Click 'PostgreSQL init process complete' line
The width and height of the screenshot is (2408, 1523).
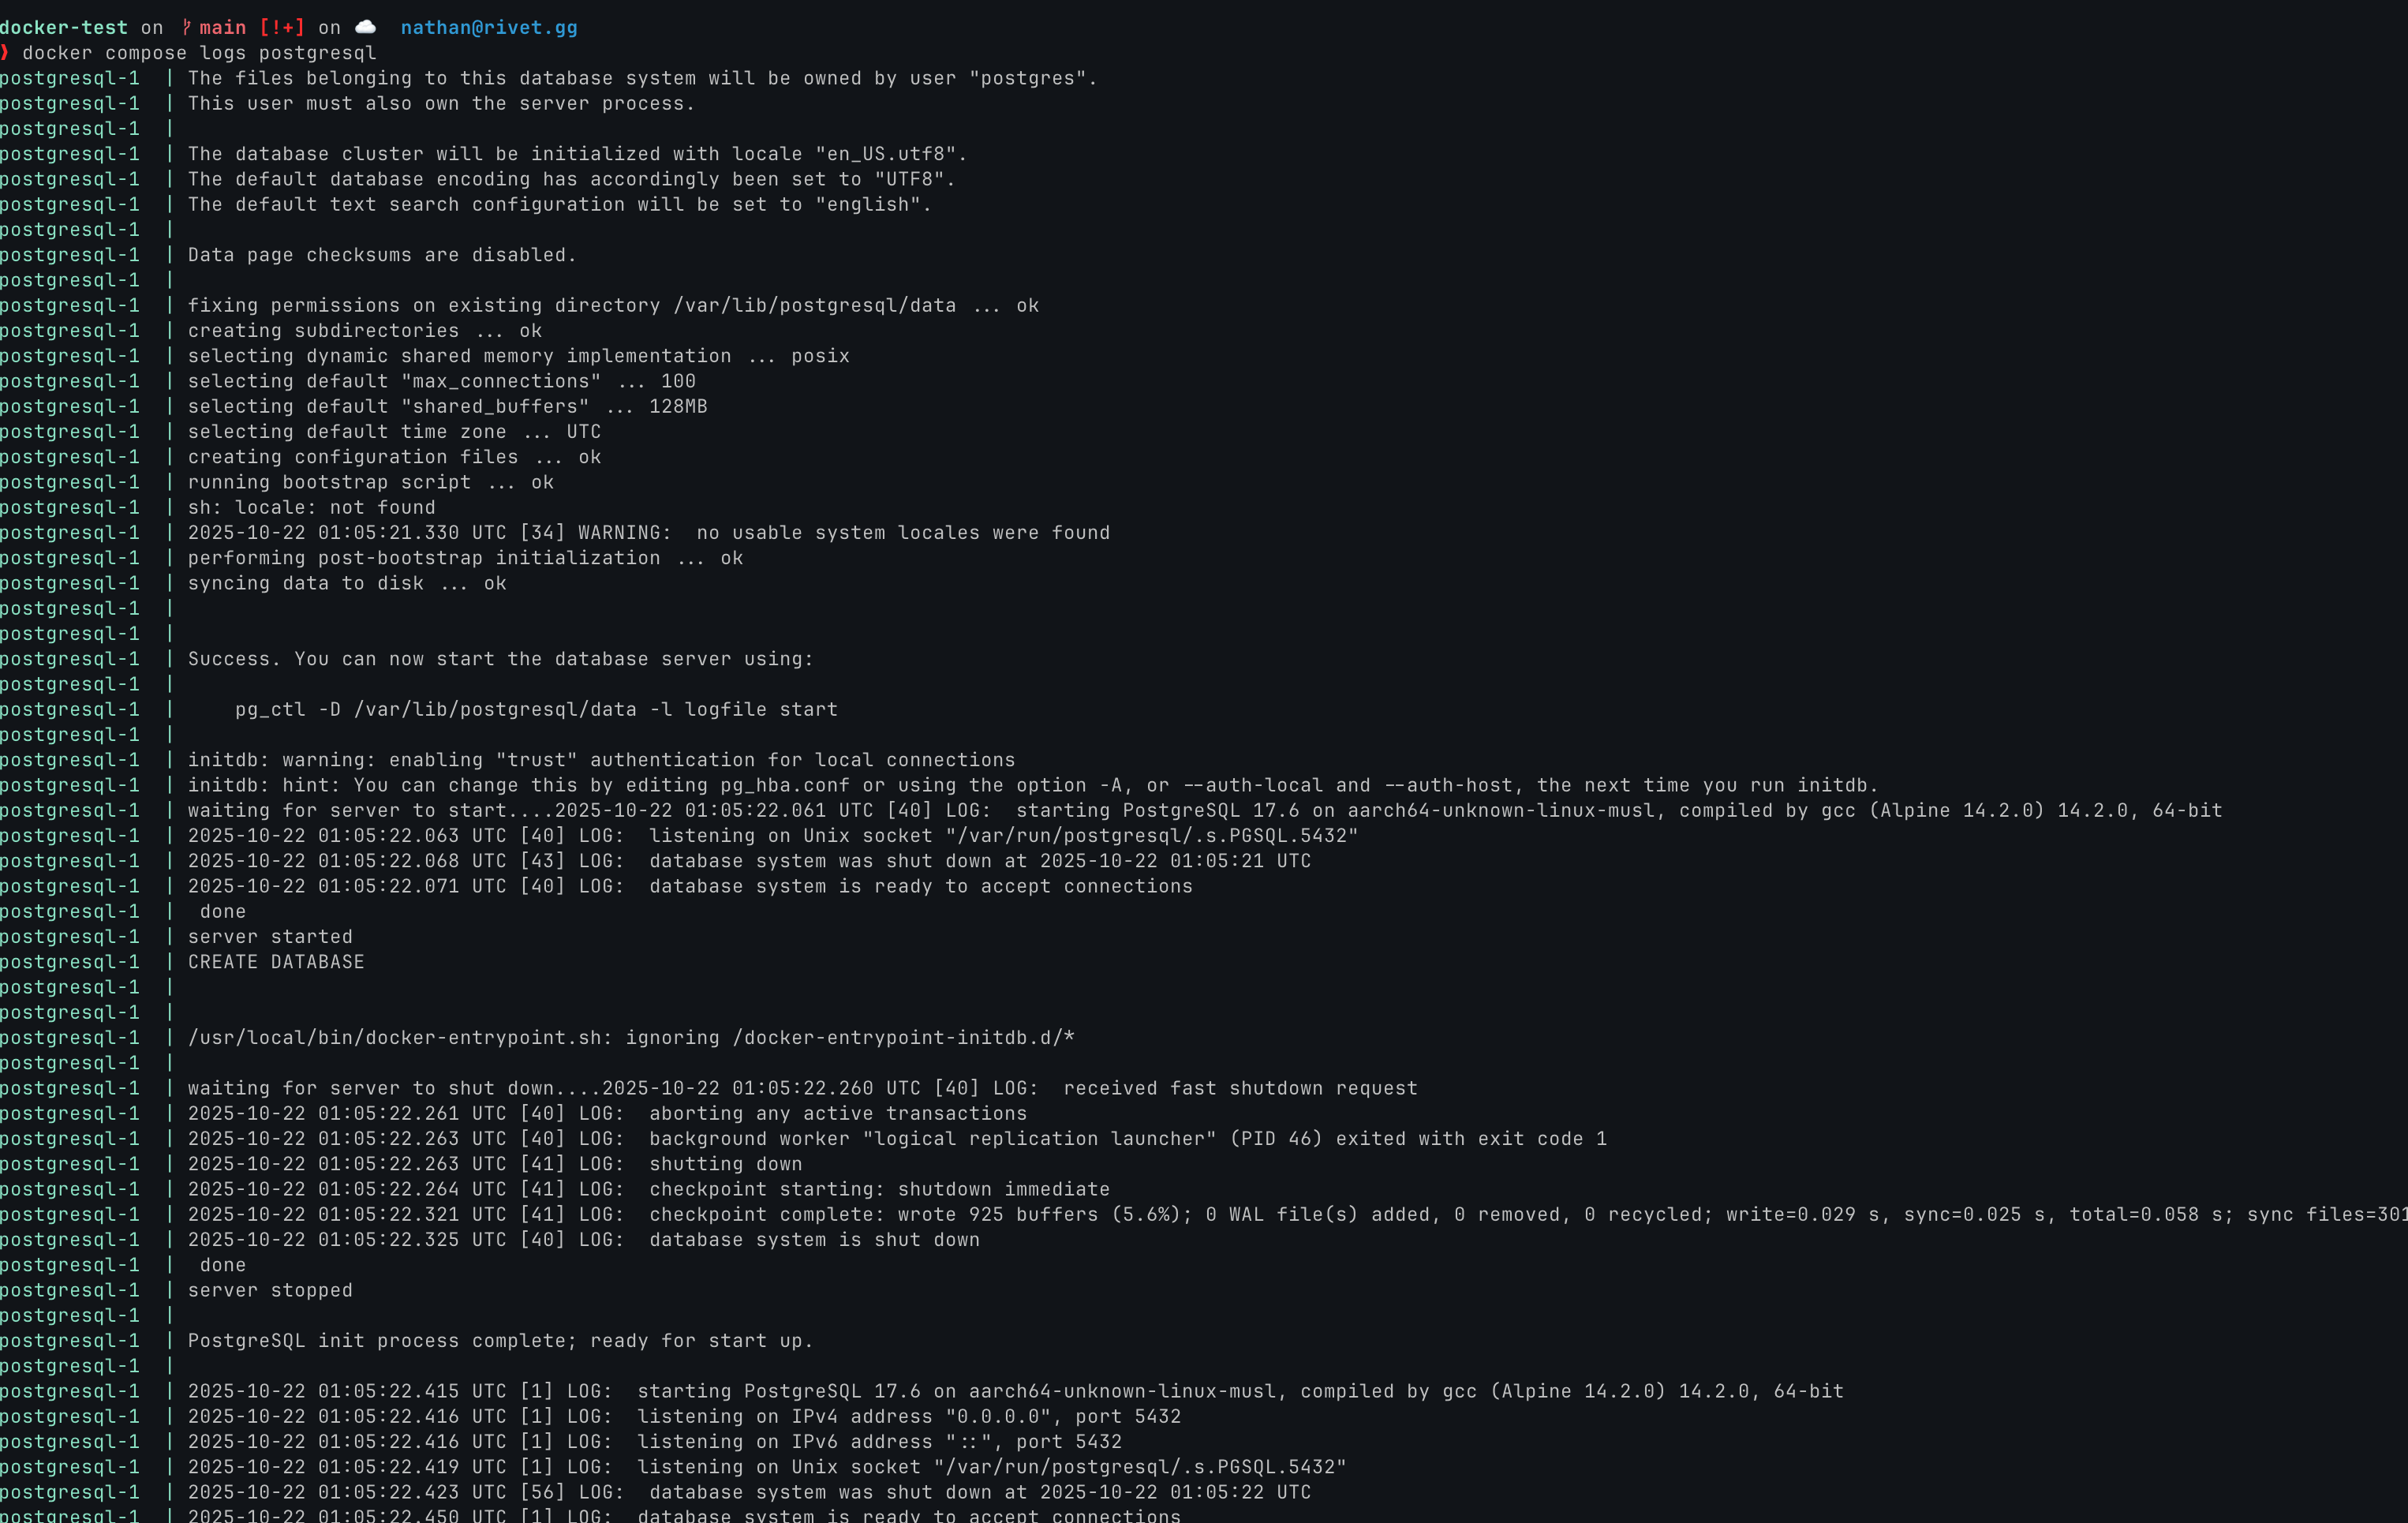(x=500, y=1340)
